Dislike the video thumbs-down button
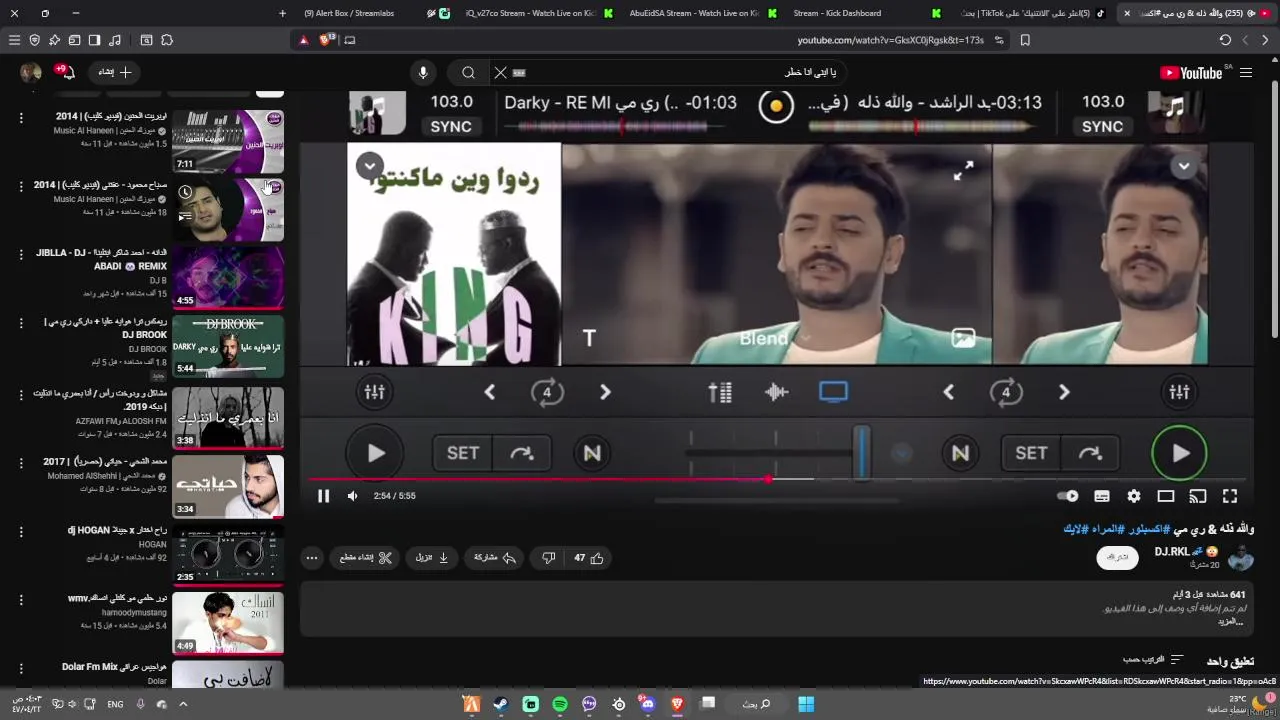1280x720 pixels. point(548,558)
